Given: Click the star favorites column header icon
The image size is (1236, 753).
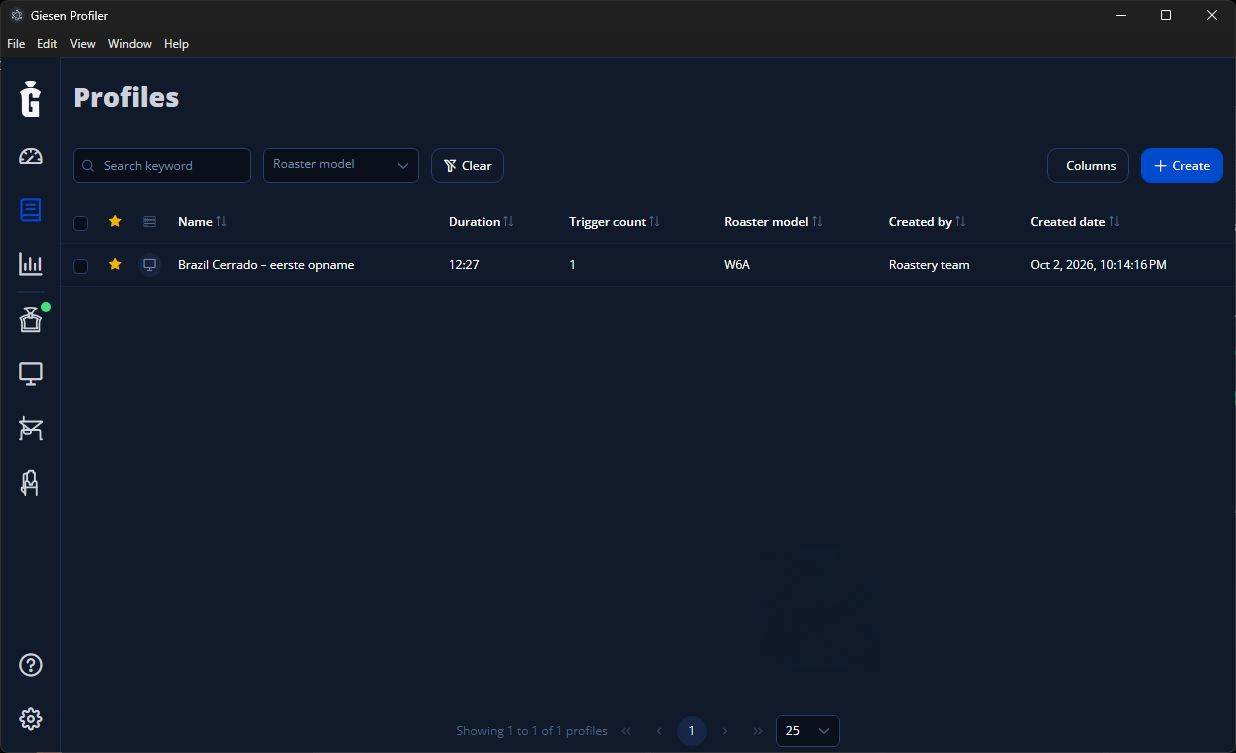Looking at the screenshot, I should click(115, 221).
